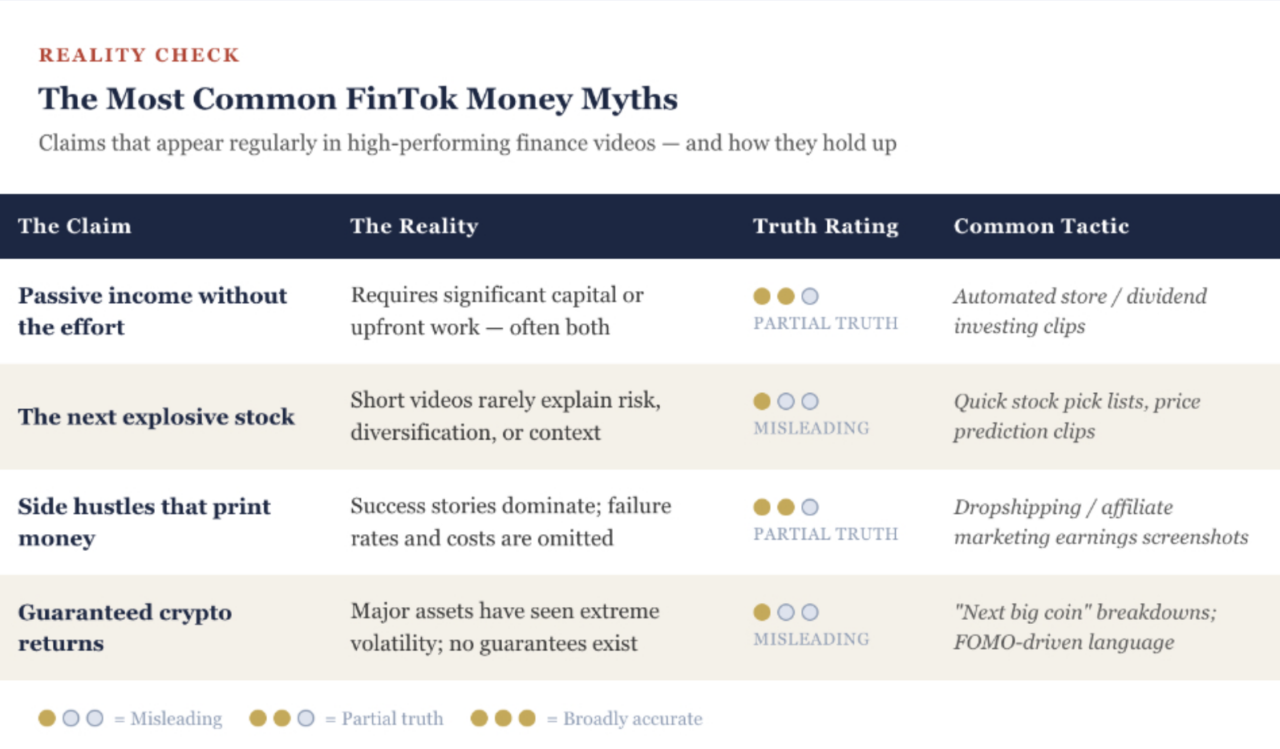1280x749 pixels.
Task: Click the Dropshipping affiliate marketing tactic text
Action: point(1101,522)
